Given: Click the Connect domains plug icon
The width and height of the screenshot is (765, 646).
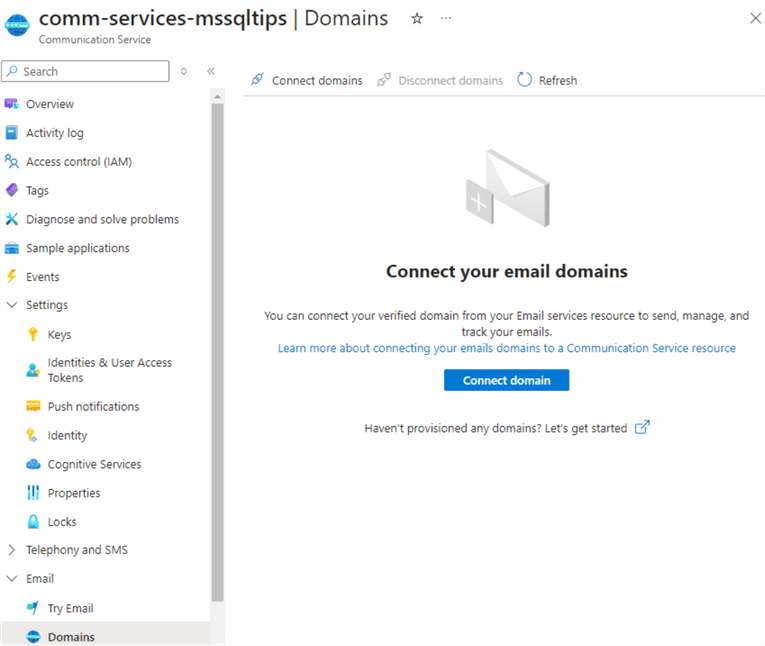Looking at the screenshot, I should [x=257, y=80].
